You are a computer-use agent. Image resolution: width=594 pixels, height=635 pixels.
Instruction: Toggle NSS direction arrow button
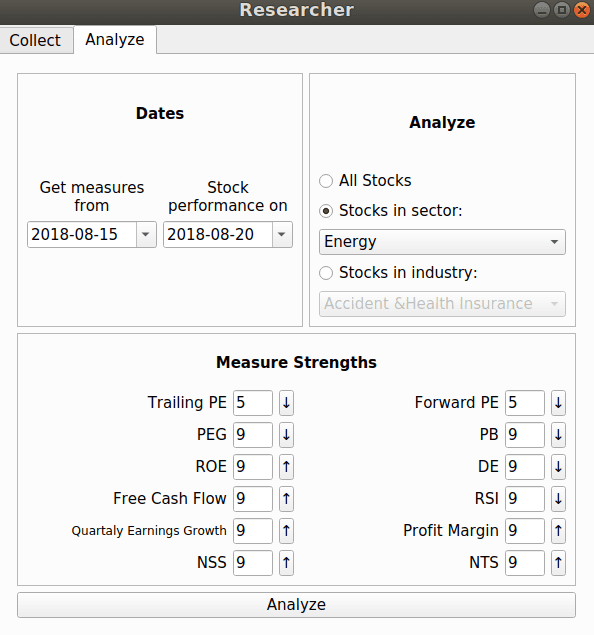286,563
